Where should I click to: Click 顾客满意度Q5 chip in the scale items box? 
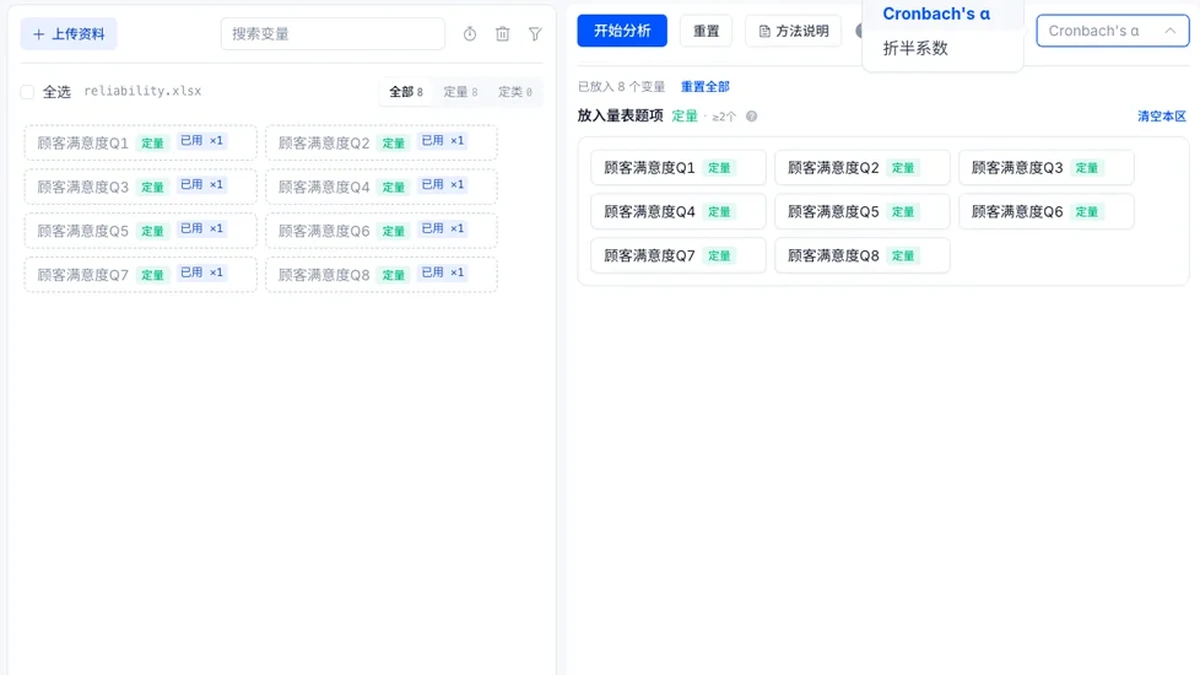click(862, 212)
